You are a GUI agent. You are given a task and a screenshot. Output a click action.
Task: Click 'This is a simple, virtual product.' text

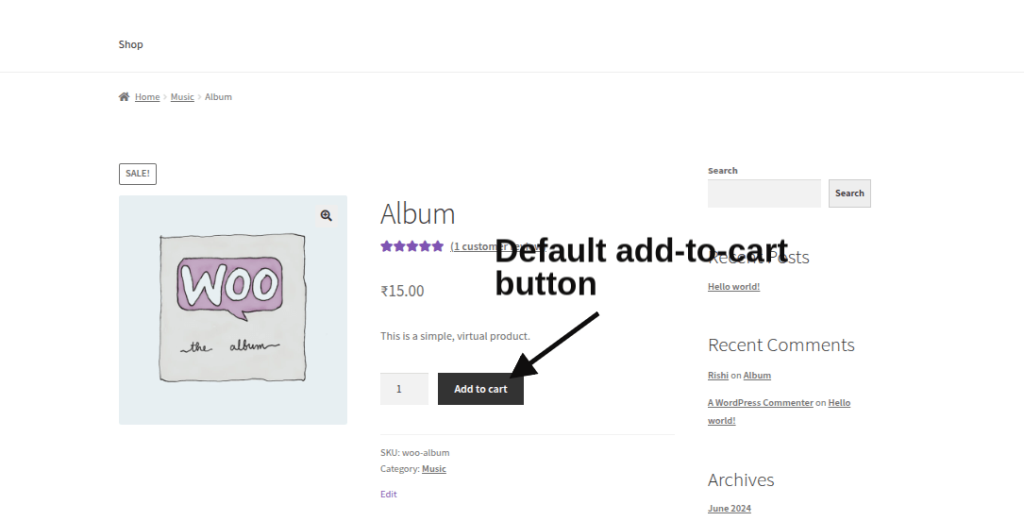pos(455,336)
